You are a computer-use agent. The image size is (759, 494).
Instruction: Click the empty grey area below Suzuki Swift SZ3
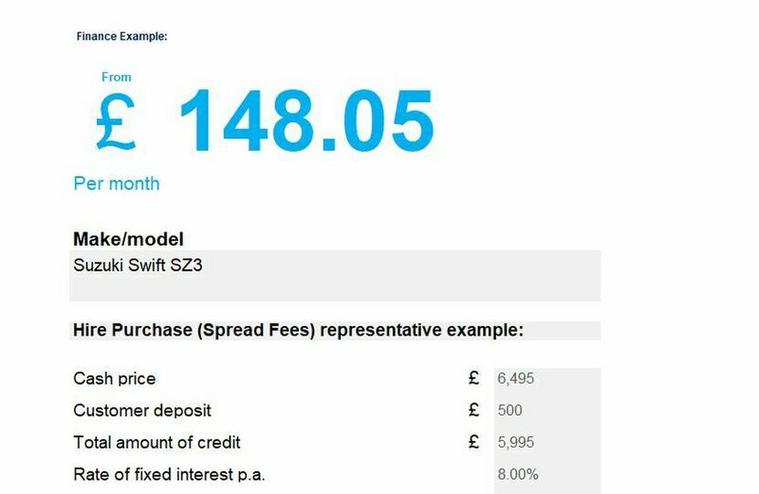[x=335, y=289]
